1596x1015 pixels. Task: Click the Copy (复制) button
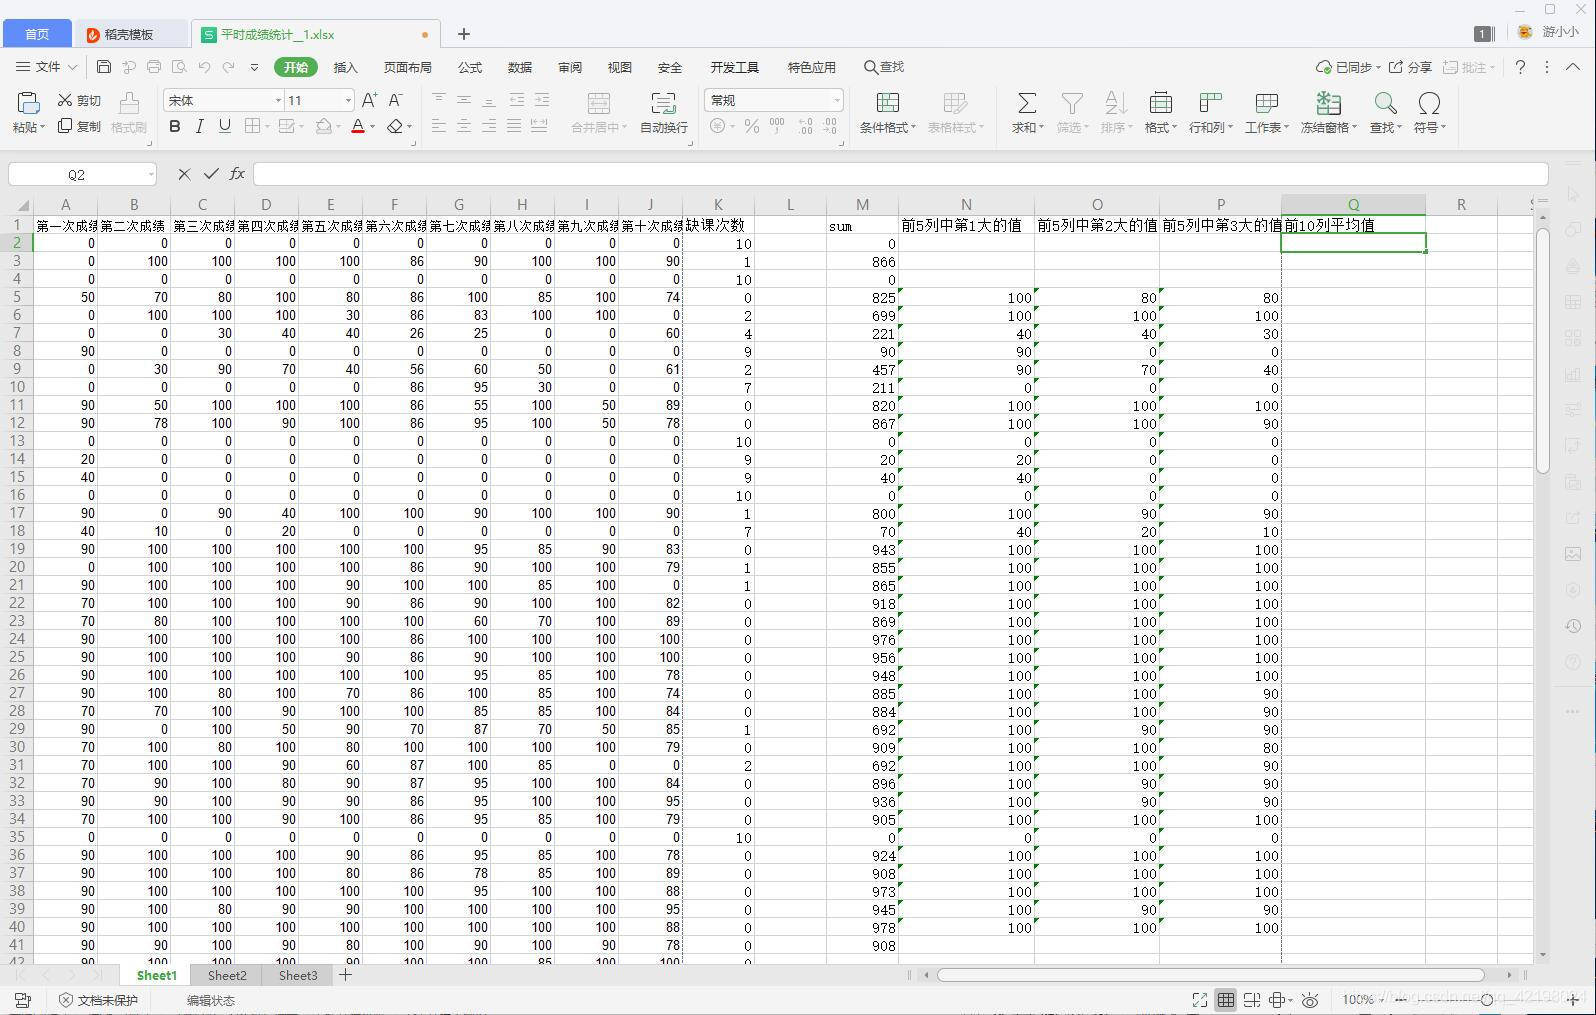coord(79,126)
